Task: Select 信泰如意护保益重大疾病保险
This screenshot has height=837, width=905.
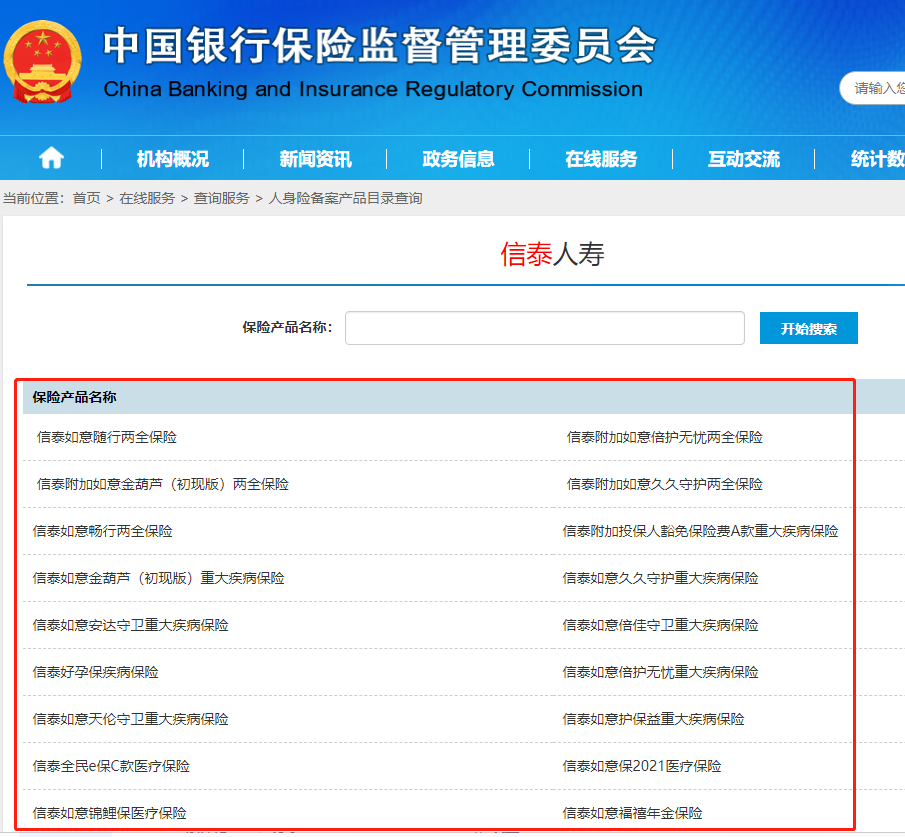Action: [x=654, y=719]
